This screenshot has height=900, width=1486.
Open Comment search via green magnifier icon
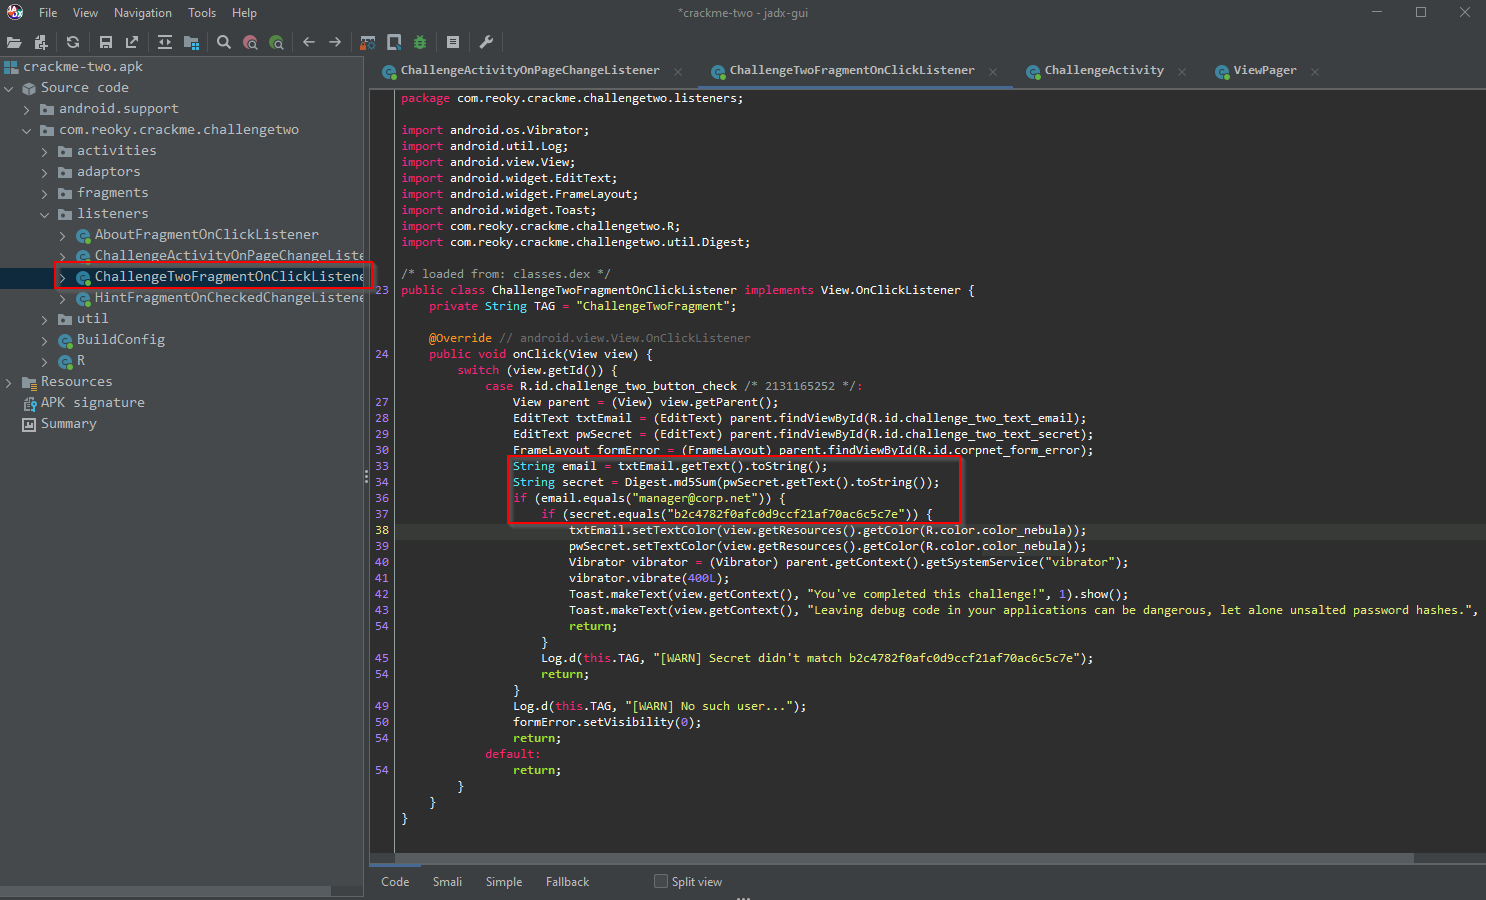(277, 42)
